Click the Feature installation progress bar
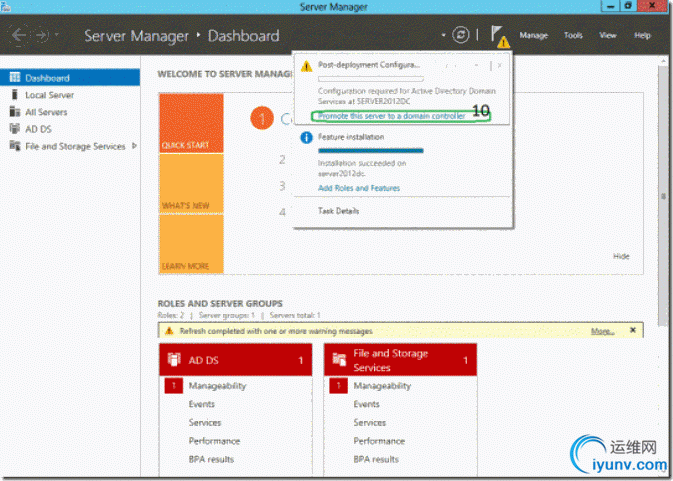 [x=370, y=151]
